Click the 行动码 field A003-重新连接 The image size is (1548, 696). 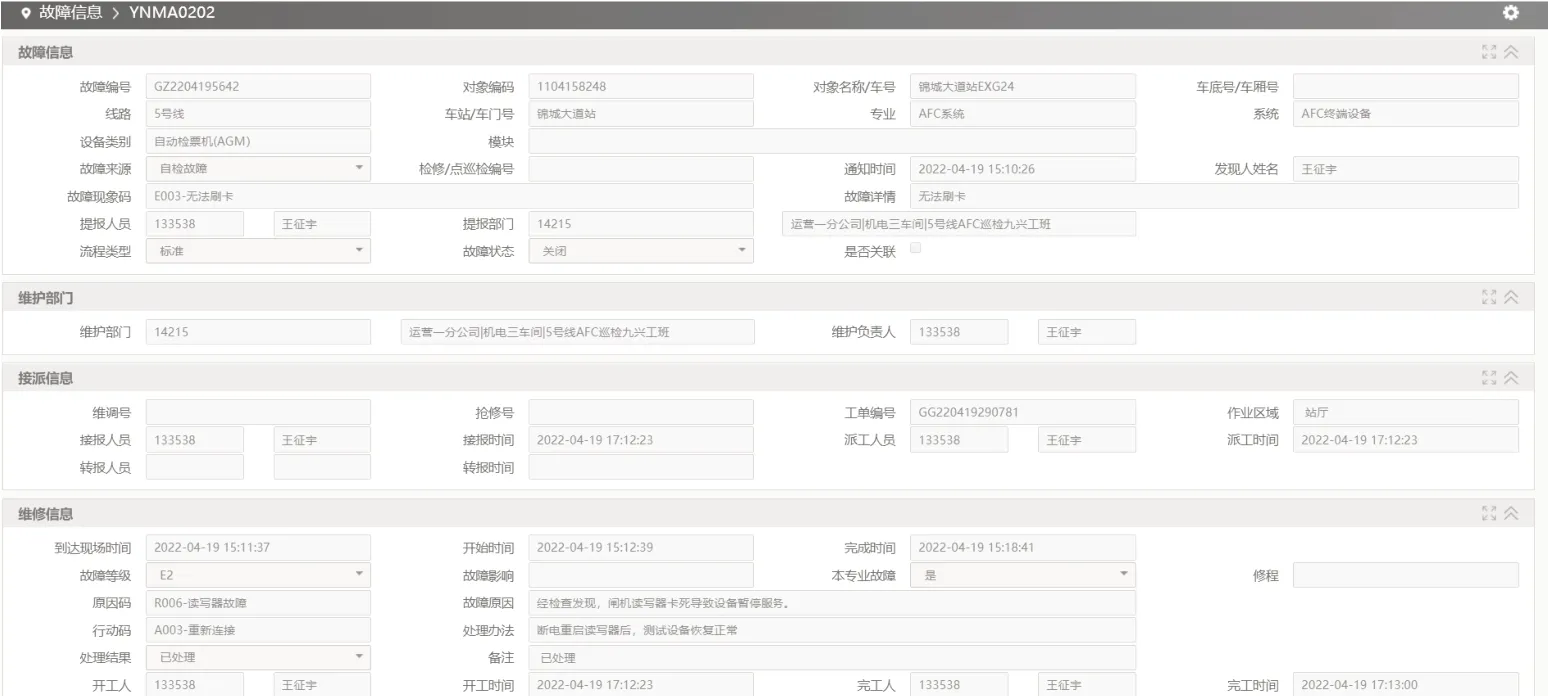pyautogui.click(x=258, y=630)
